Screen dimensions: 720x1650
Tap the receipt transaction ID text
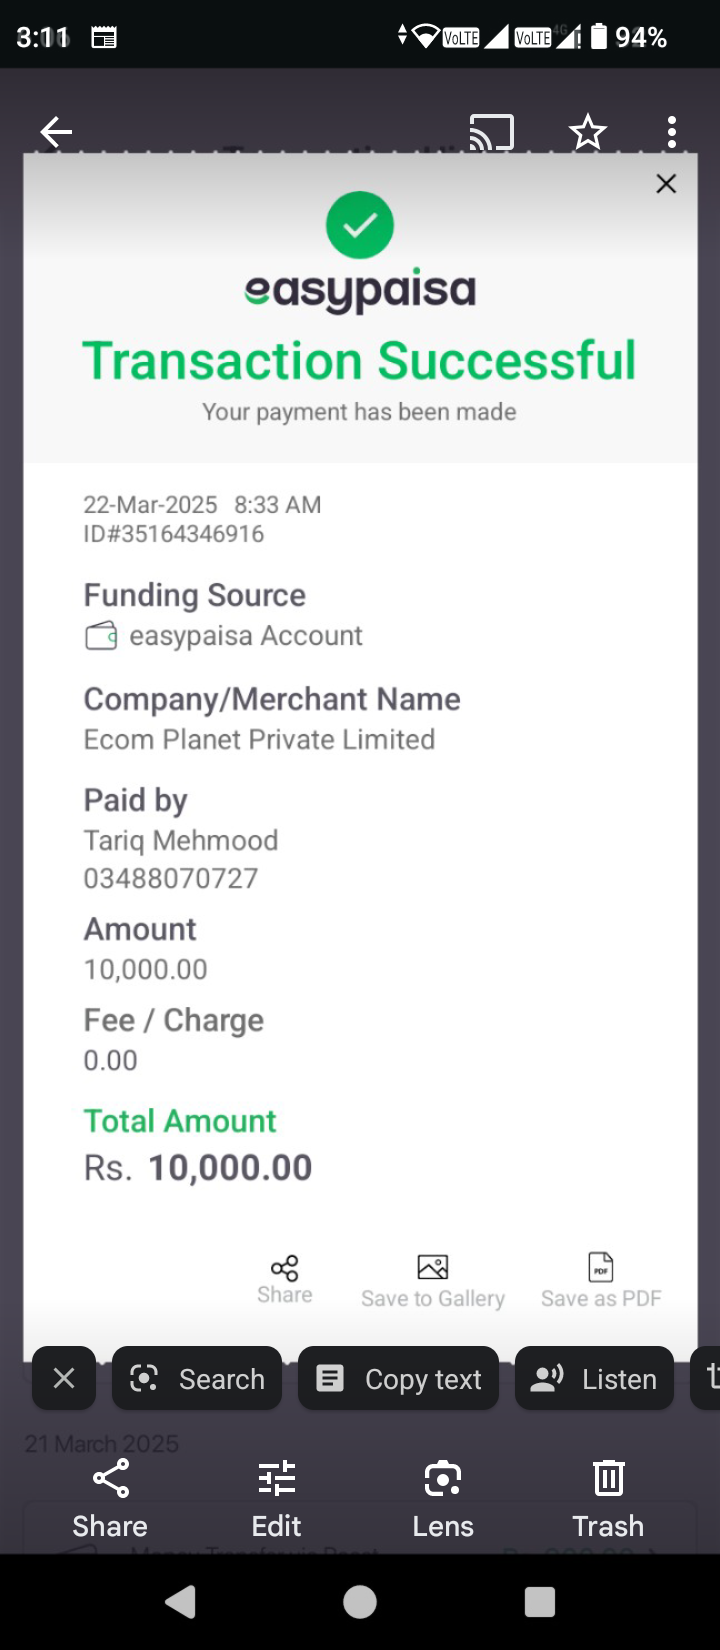point(174,534)
